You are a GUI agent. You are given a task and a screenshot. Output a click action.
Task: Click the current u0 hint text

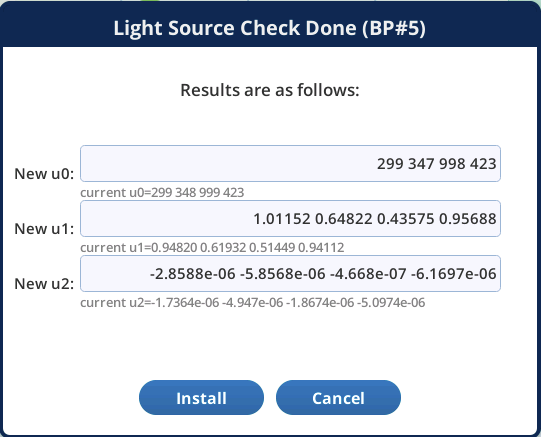click(x=162, y=192)
